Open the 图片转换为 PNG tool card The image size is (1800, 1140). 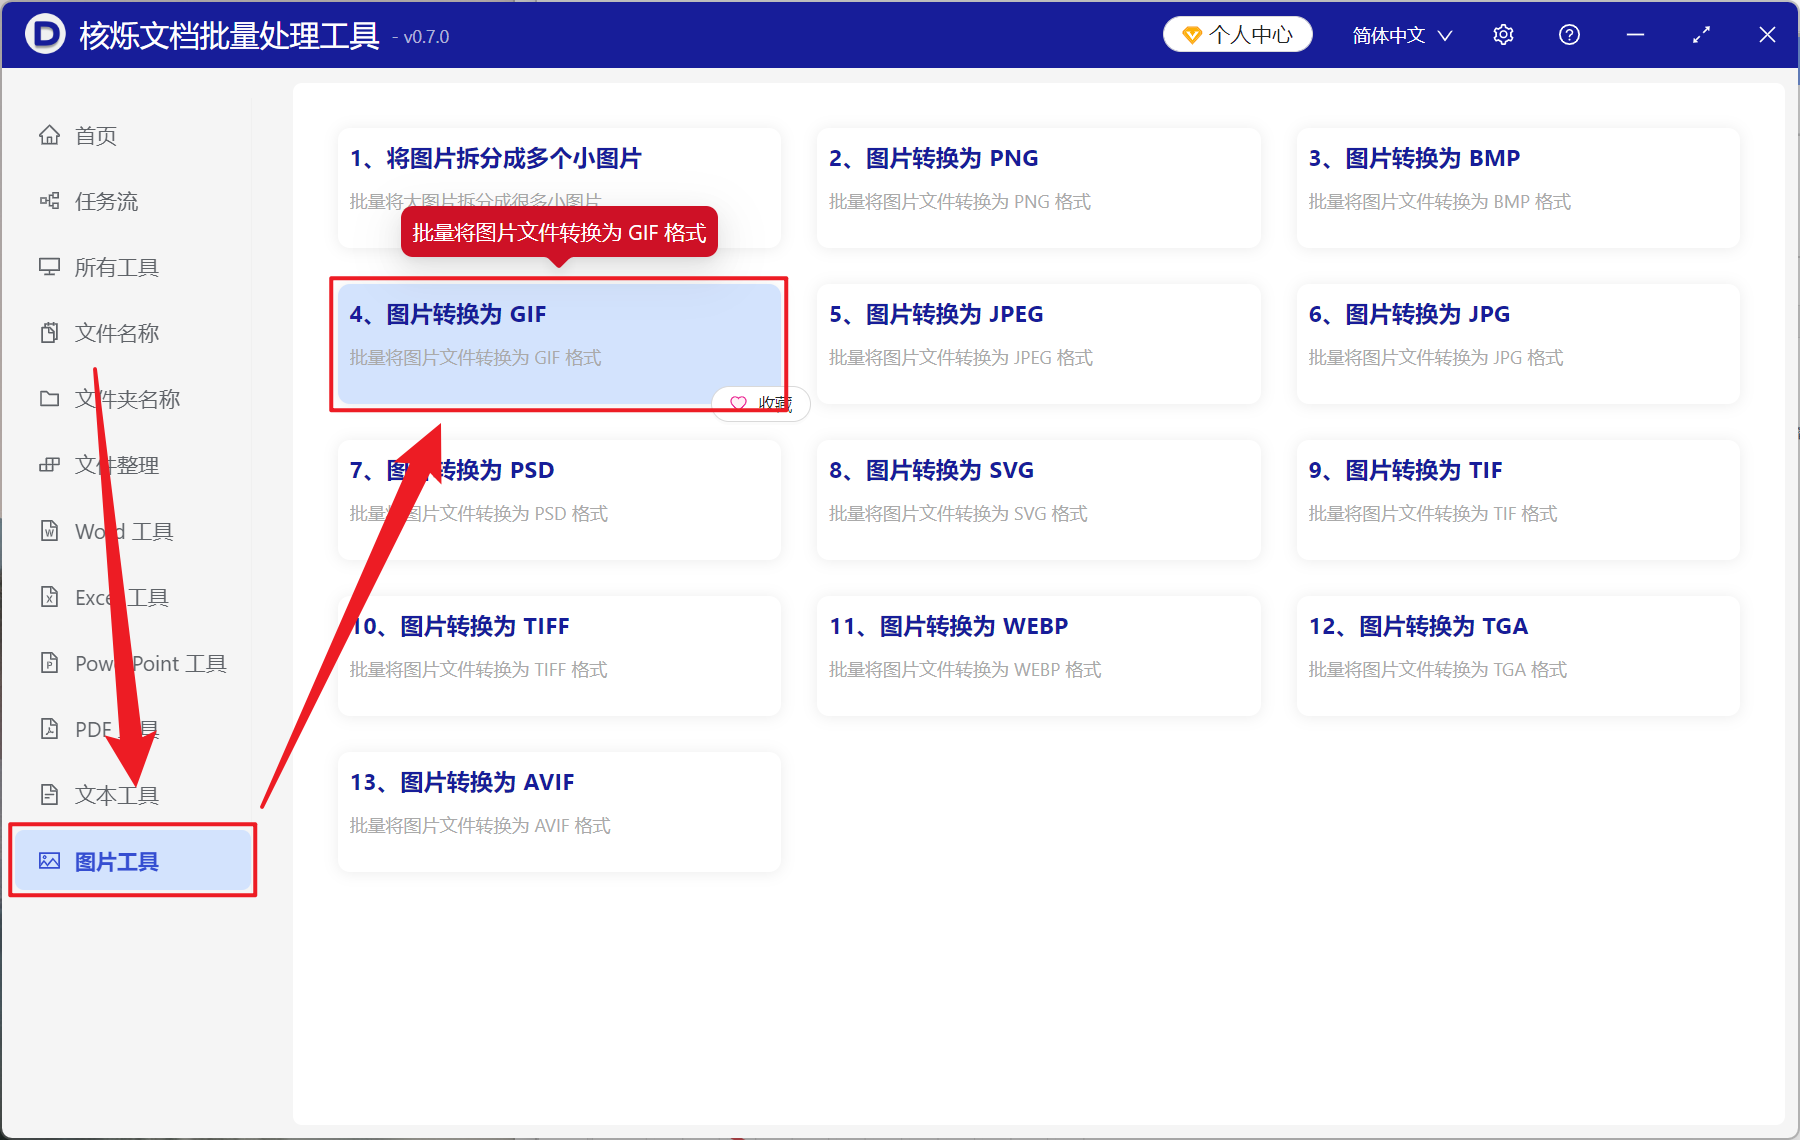[x=1038, y=187]
